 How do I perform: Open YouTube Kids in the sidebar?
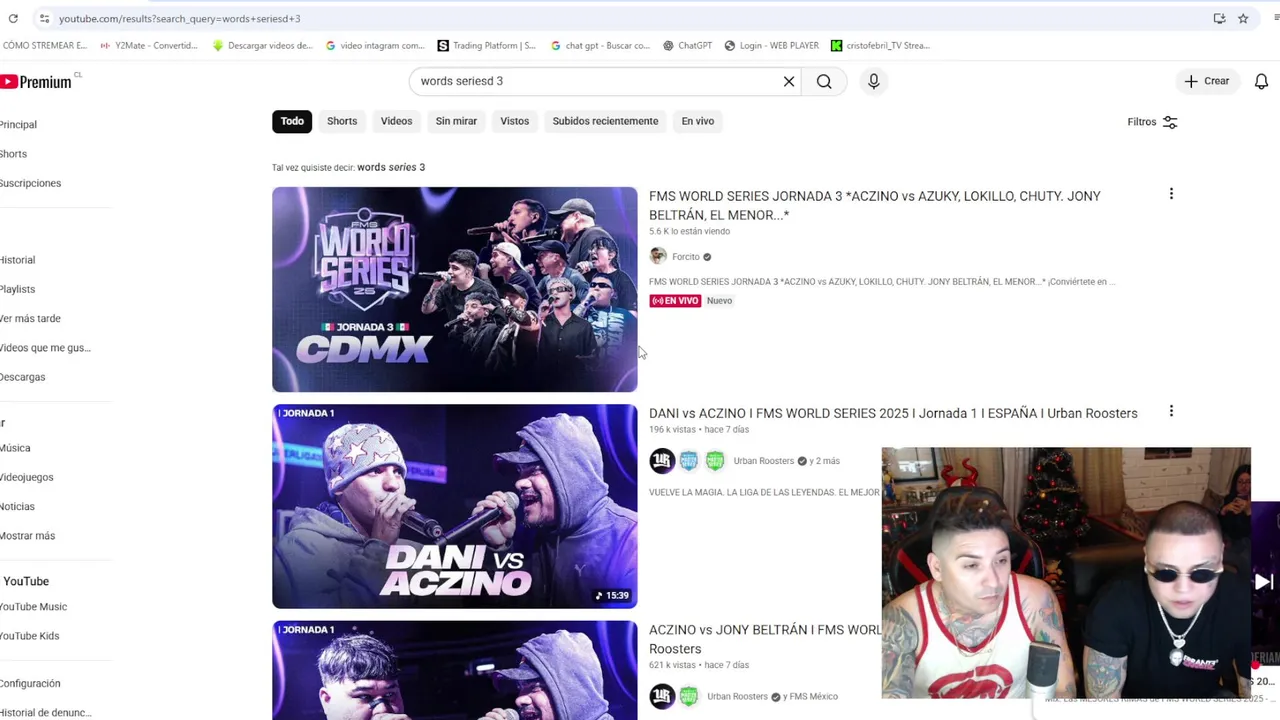click(29, 636)
